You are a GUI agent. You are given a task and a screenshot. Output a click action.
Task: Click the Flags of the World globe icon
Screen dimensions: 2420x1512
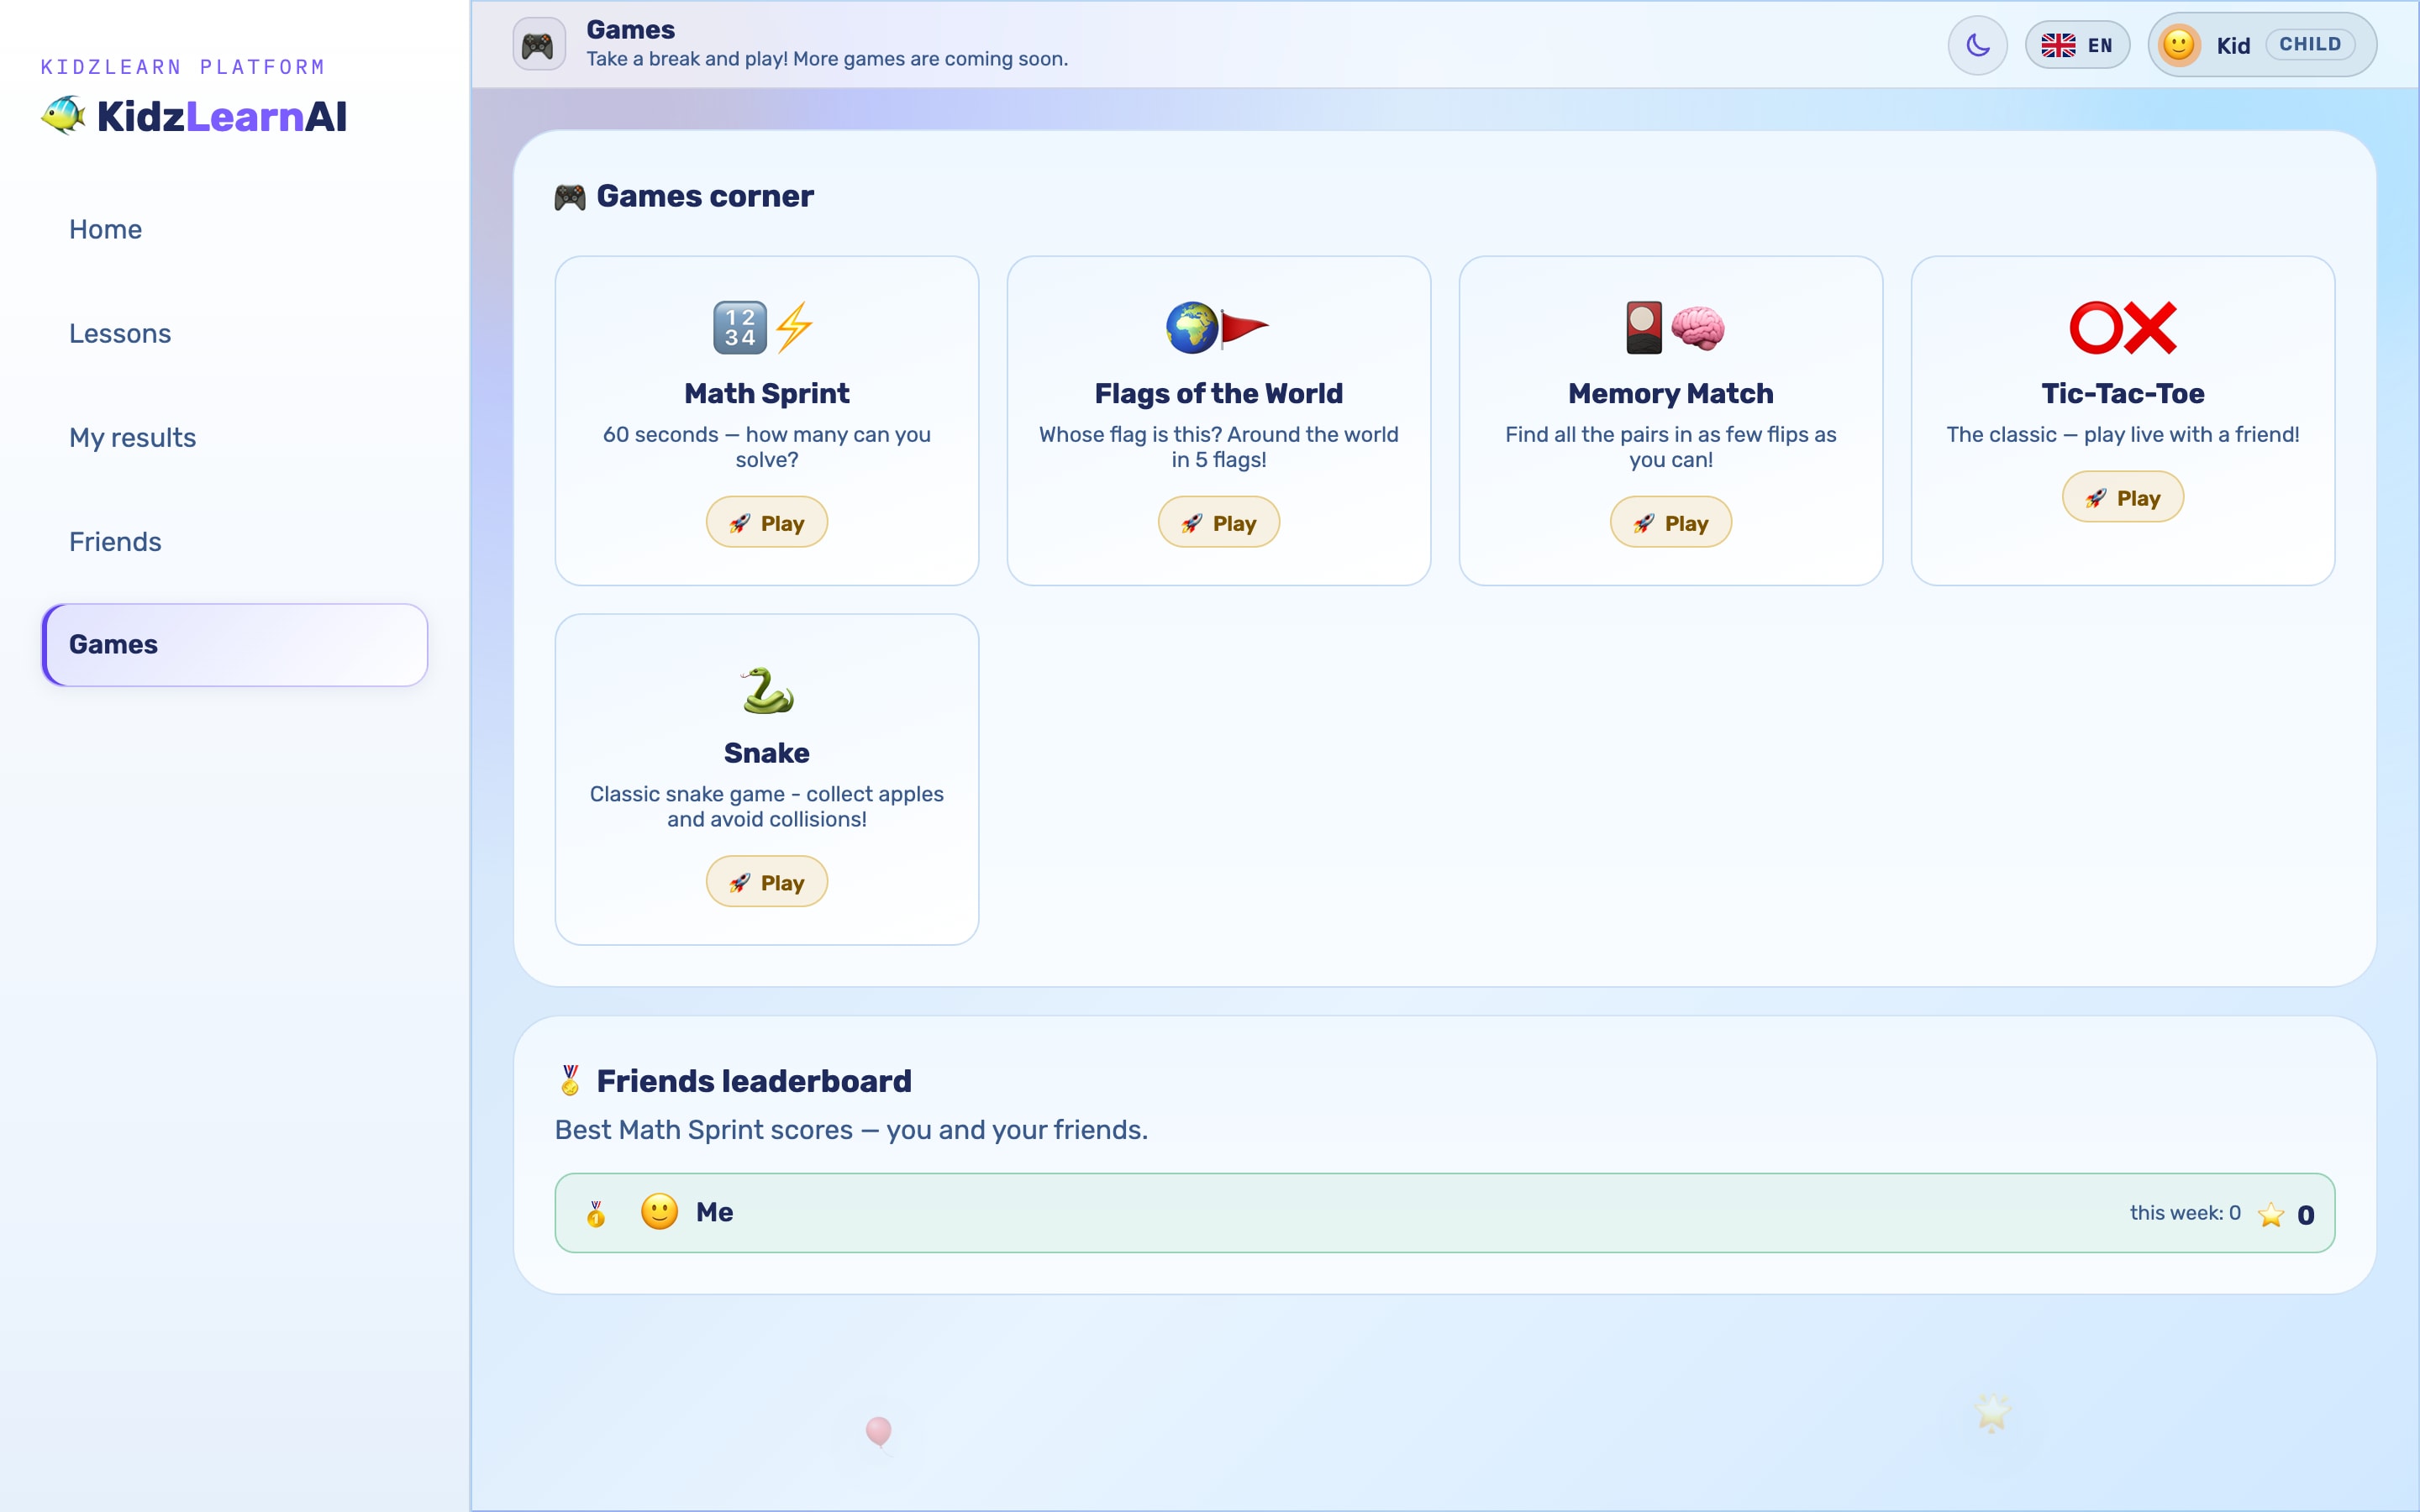click(1192, 327)
